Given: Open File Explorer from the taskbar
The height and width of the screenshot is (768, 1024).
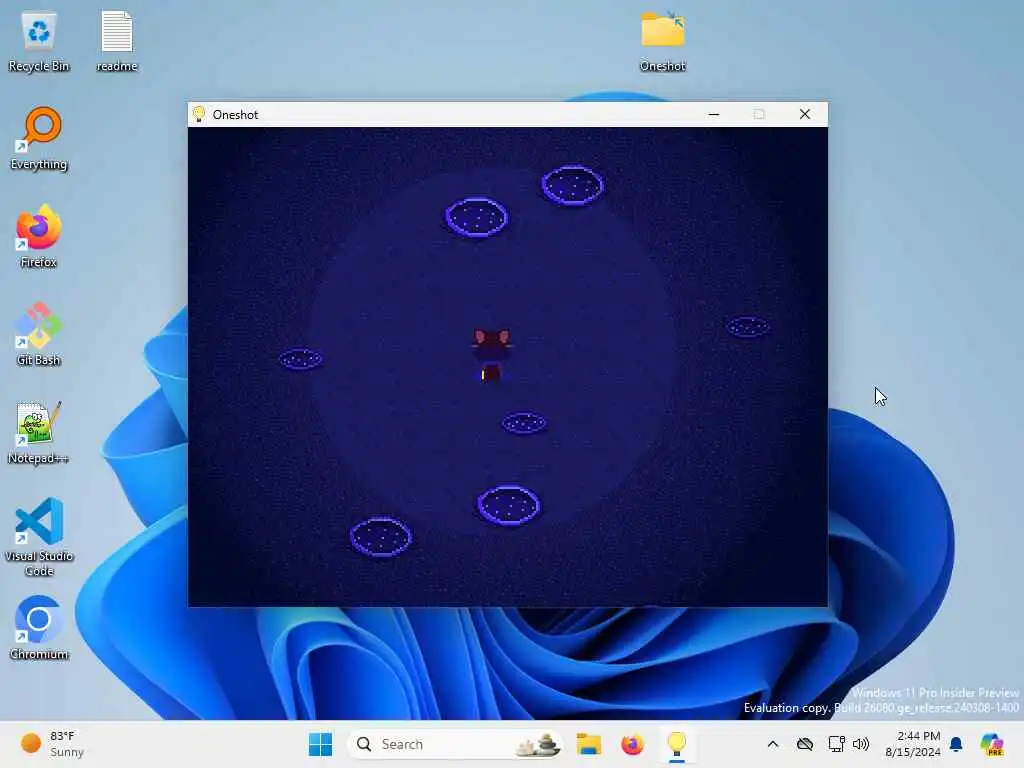Looking at the screenshot, I should (x=588, y=744).
